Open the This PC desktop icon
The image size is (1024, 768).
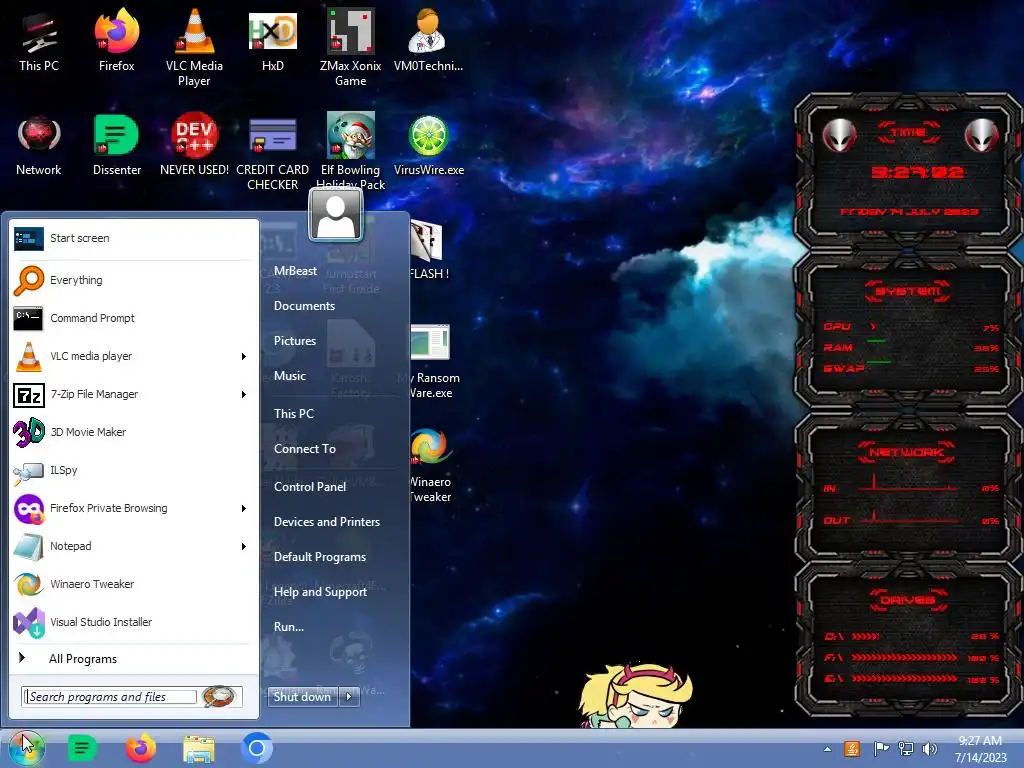pos(39,42)
